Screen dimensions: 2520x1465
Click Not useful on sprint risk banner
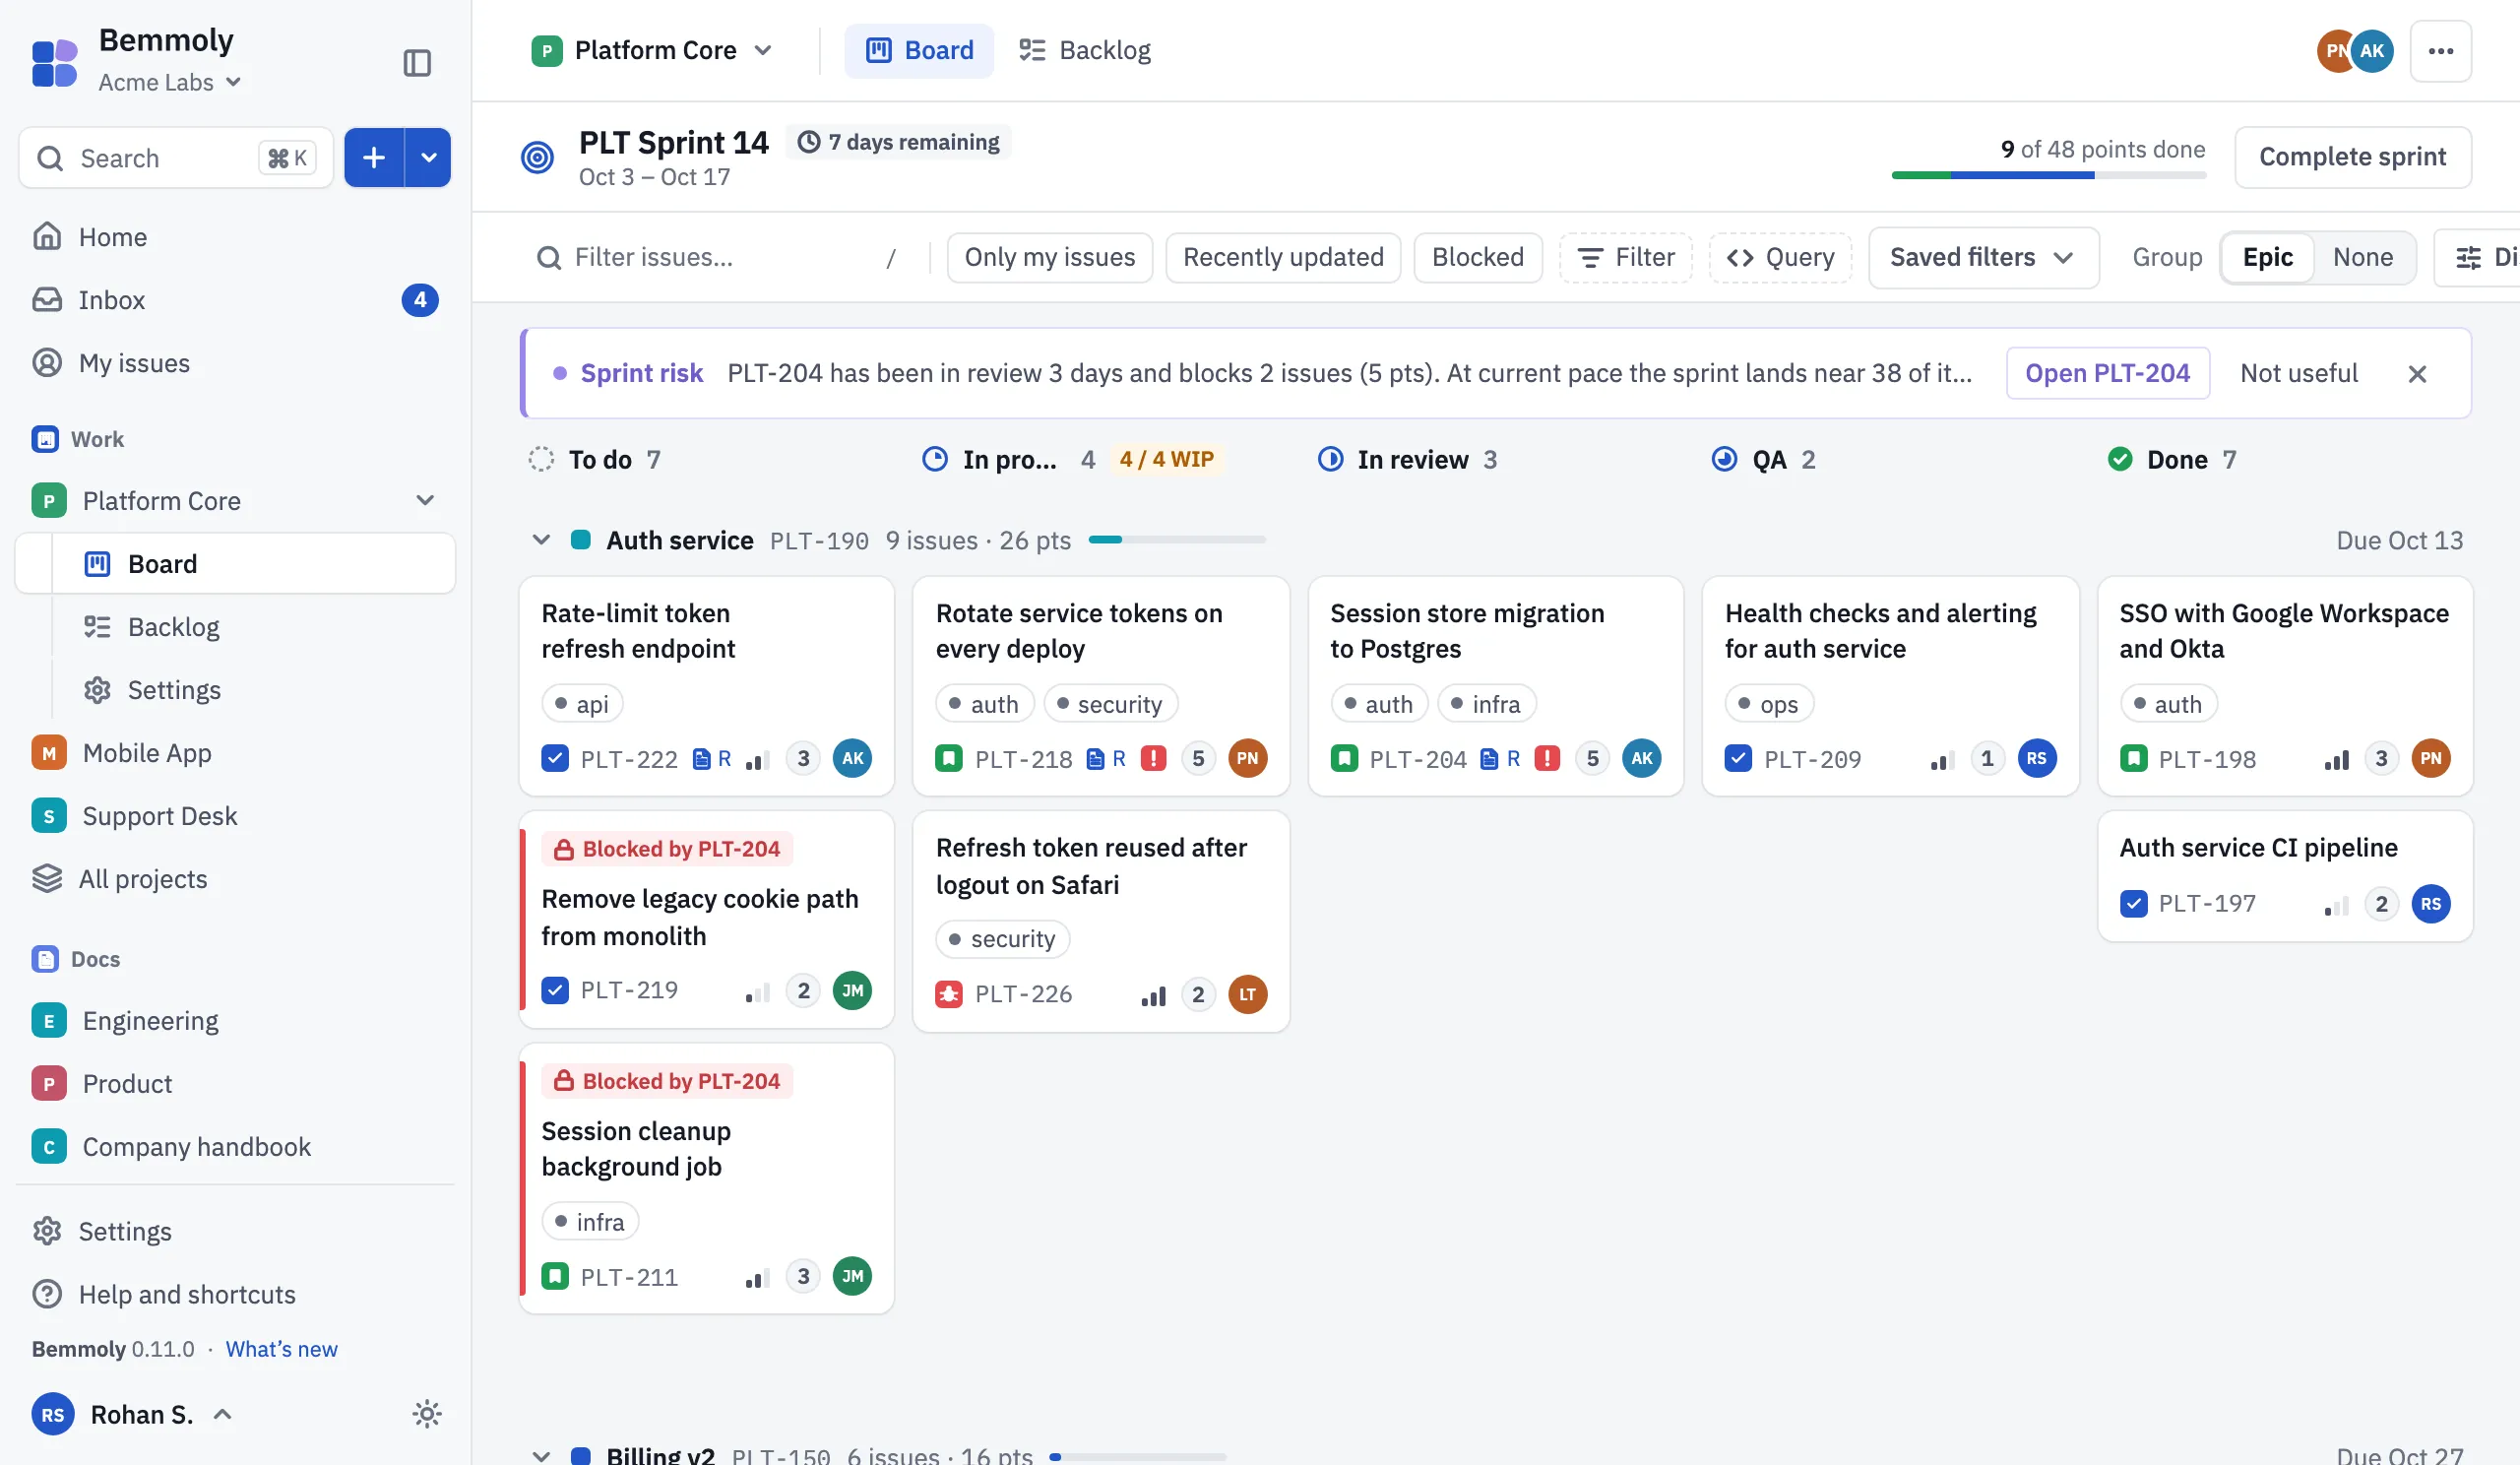coord(2298,373)
